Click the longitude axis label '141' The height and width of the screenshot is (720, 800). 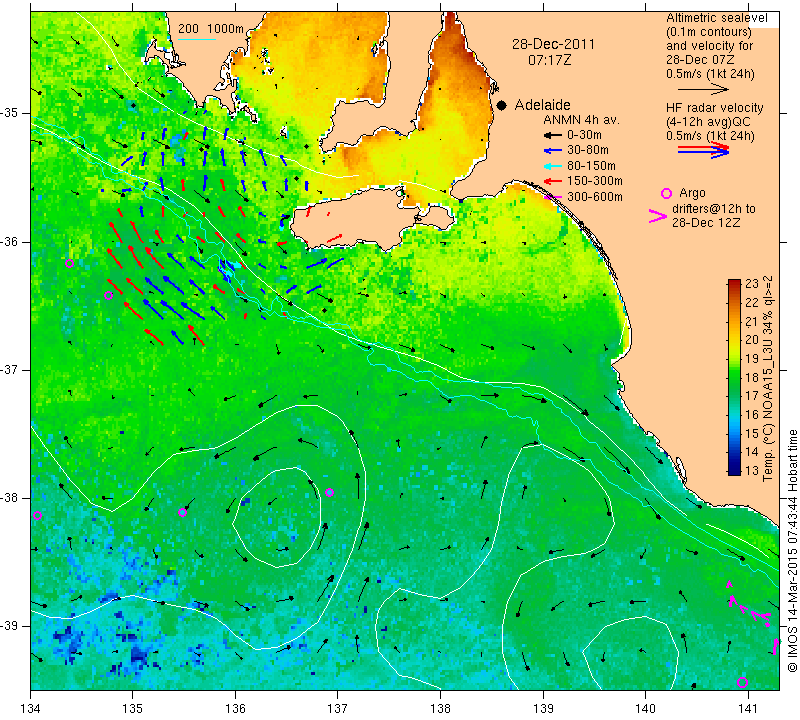point(748,709)
